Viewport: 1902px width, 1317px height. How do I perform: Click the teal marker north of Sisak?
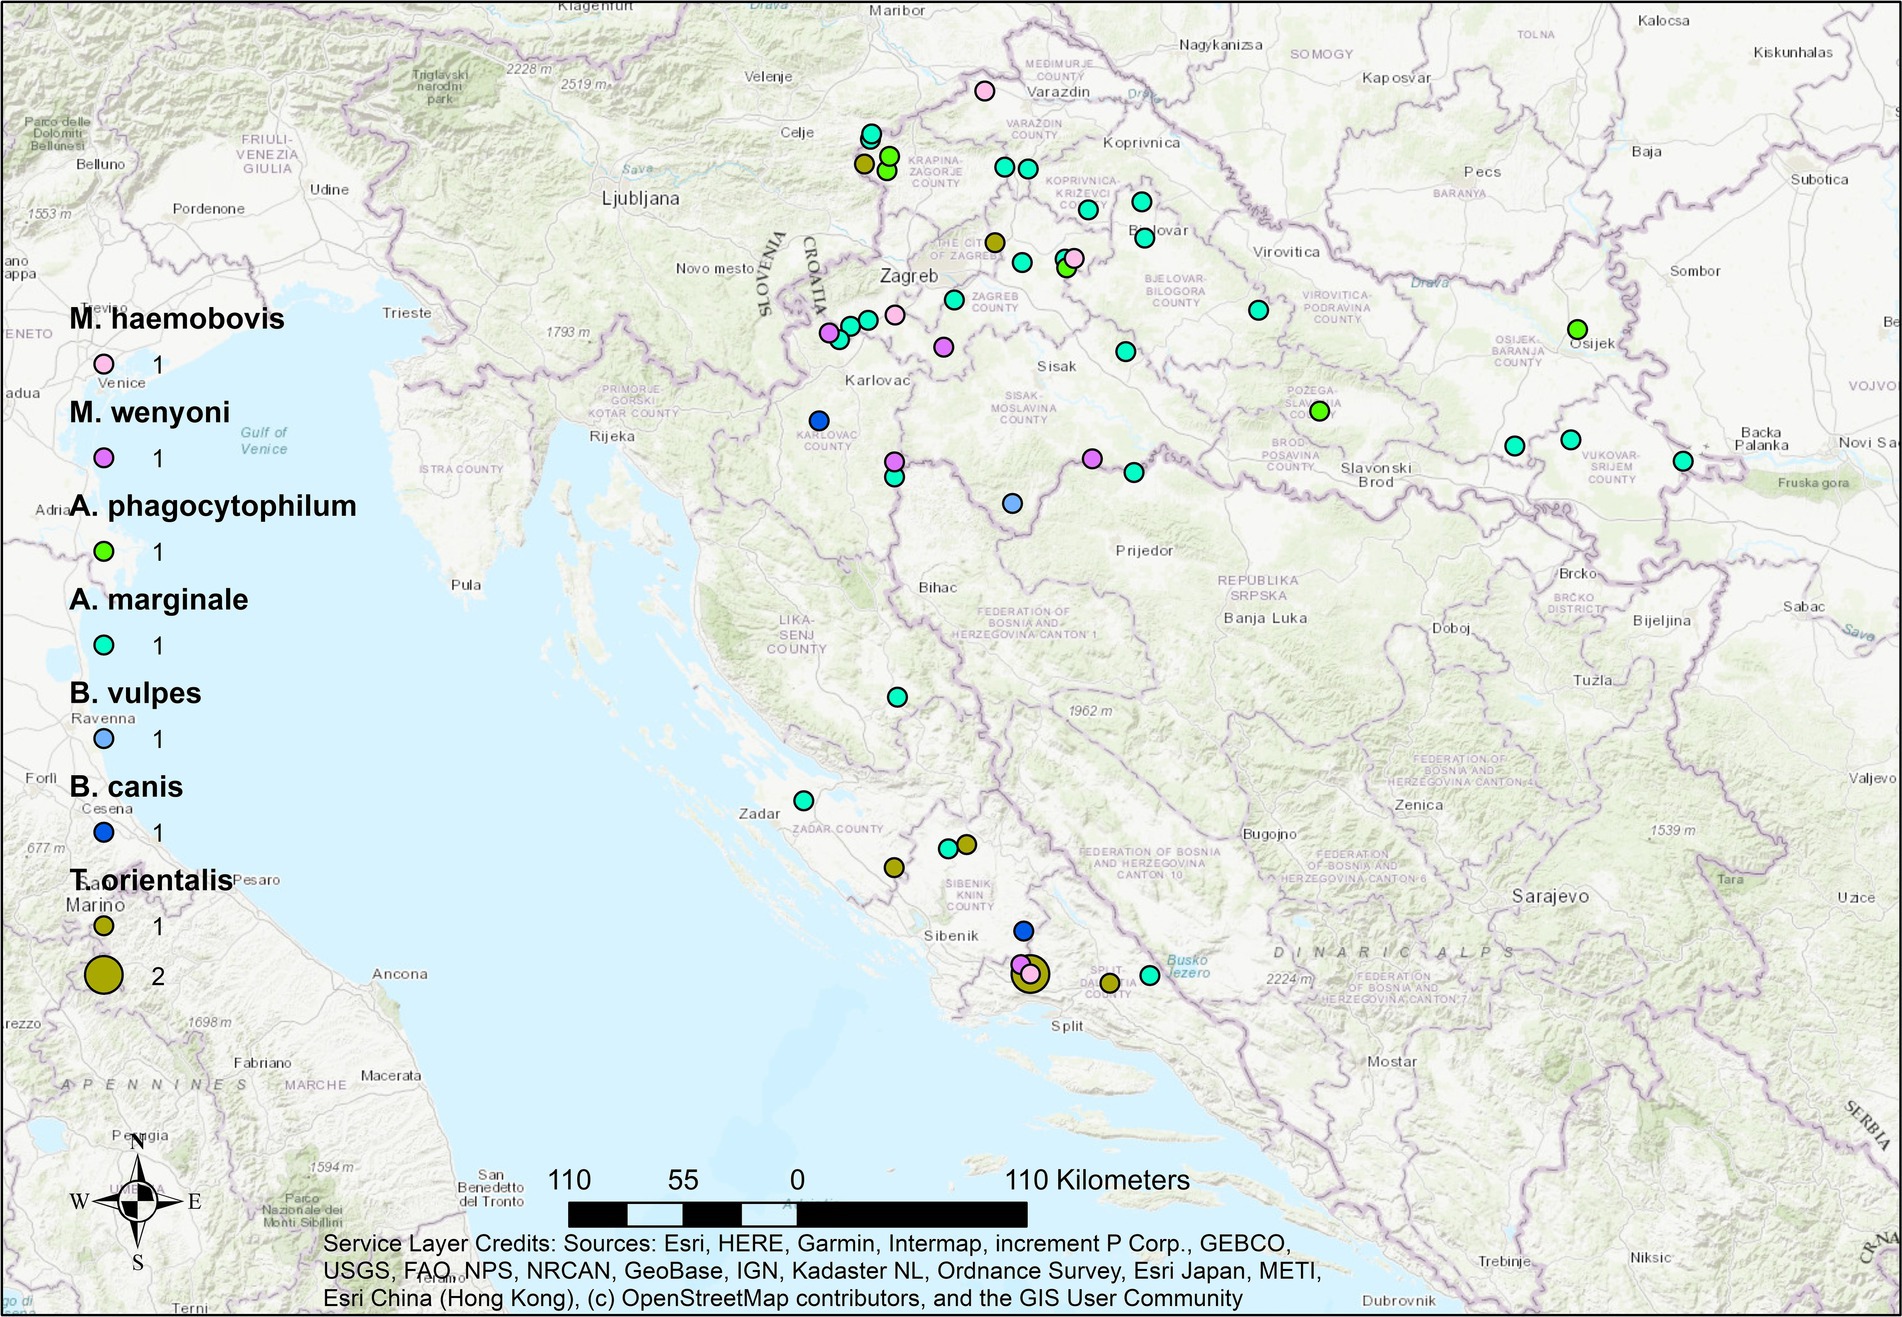(1125, 352)
